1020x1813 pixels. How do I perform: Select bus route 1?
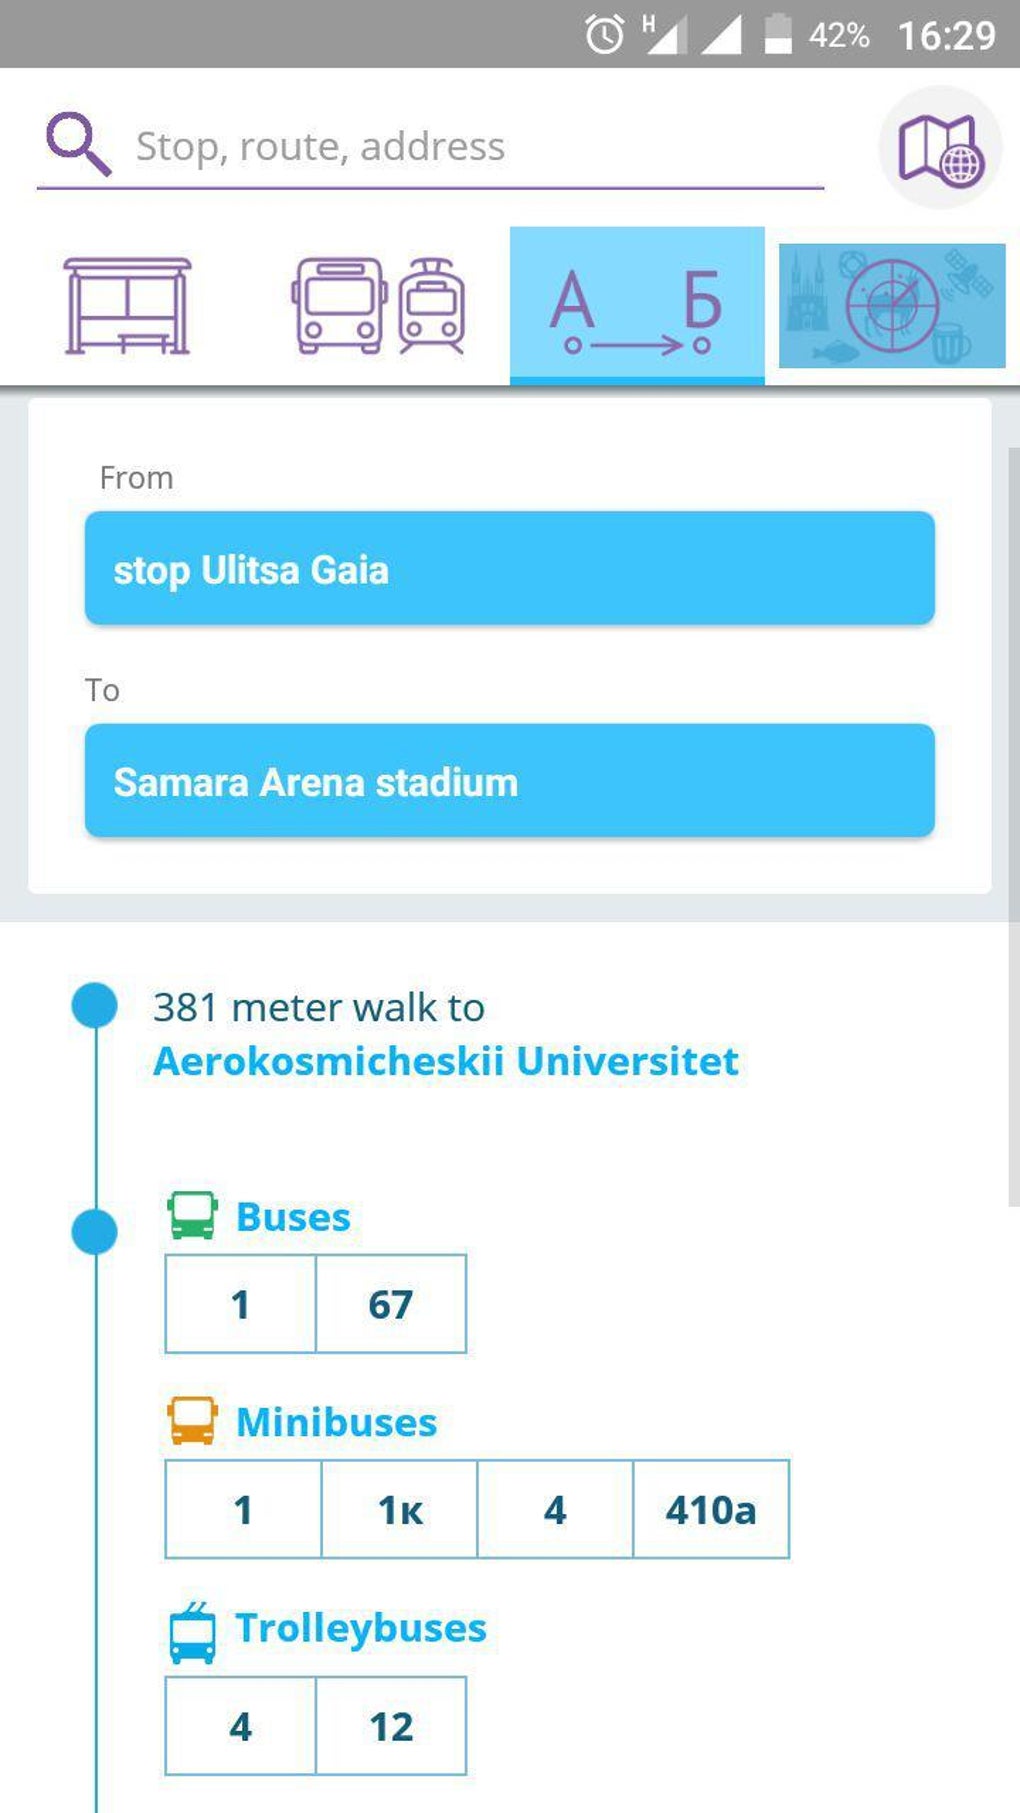tap(240, 1304)
